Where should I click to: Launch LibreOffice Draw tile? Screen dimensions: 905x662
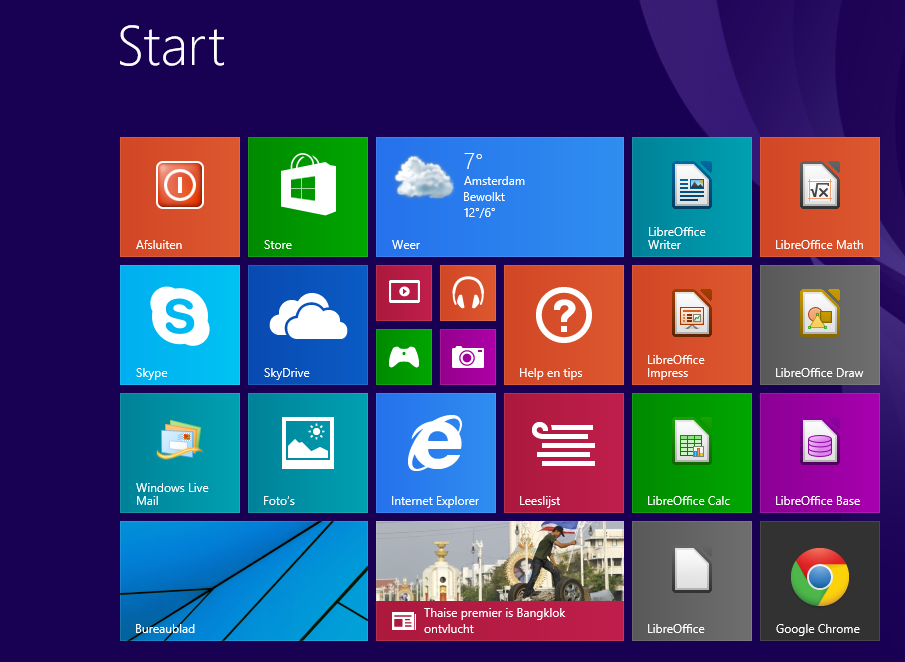tap(820, 325)
